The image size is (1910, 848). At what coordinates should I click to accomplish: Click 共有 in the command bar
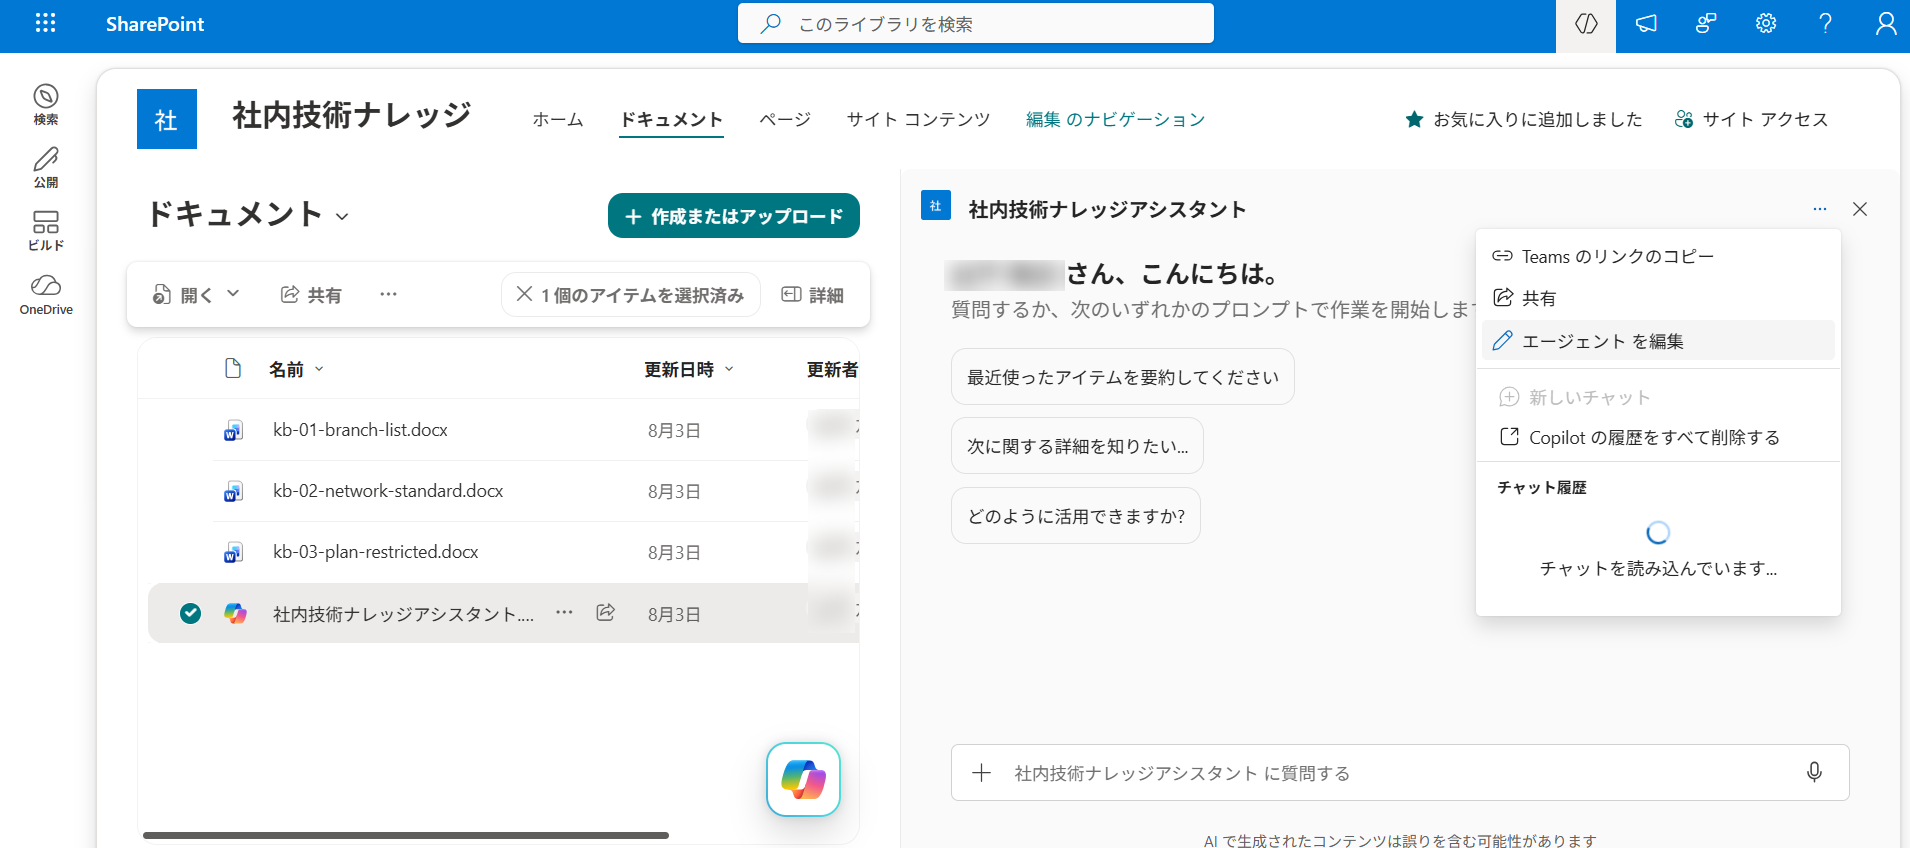click(311, 295)
